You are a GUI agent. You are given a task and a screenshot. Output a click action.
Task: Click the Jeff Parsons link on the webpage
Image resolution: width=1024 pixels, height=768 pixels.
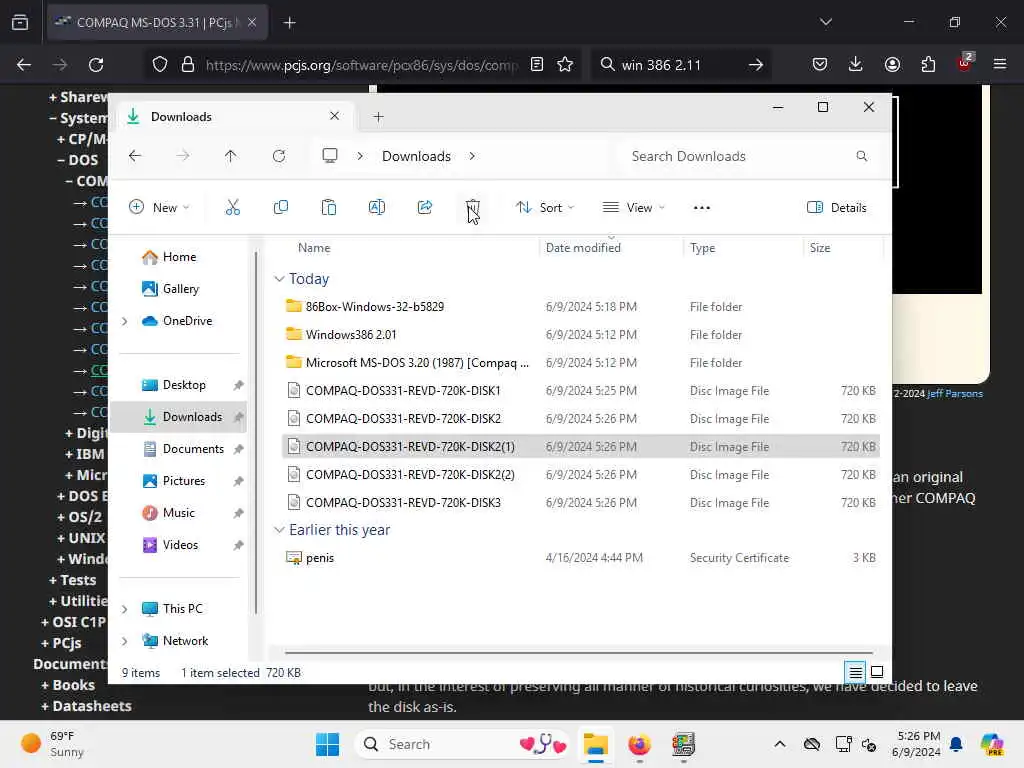[954, 393]
